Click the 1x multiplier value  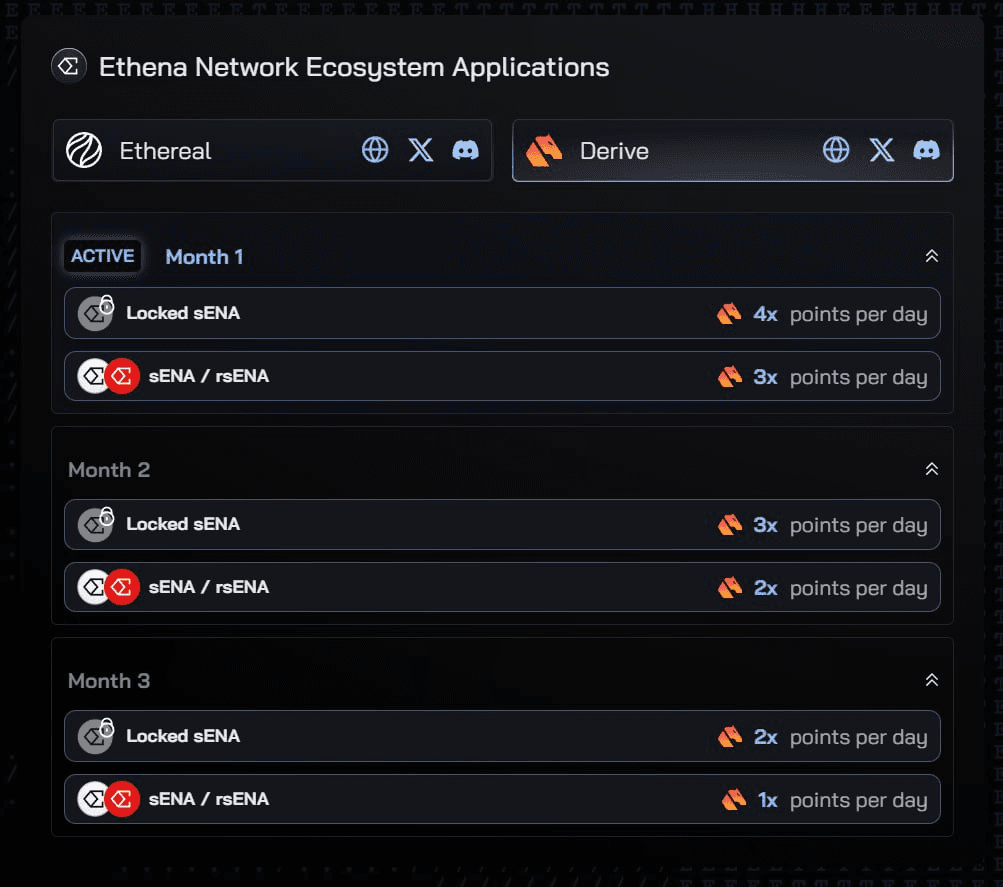768,800
